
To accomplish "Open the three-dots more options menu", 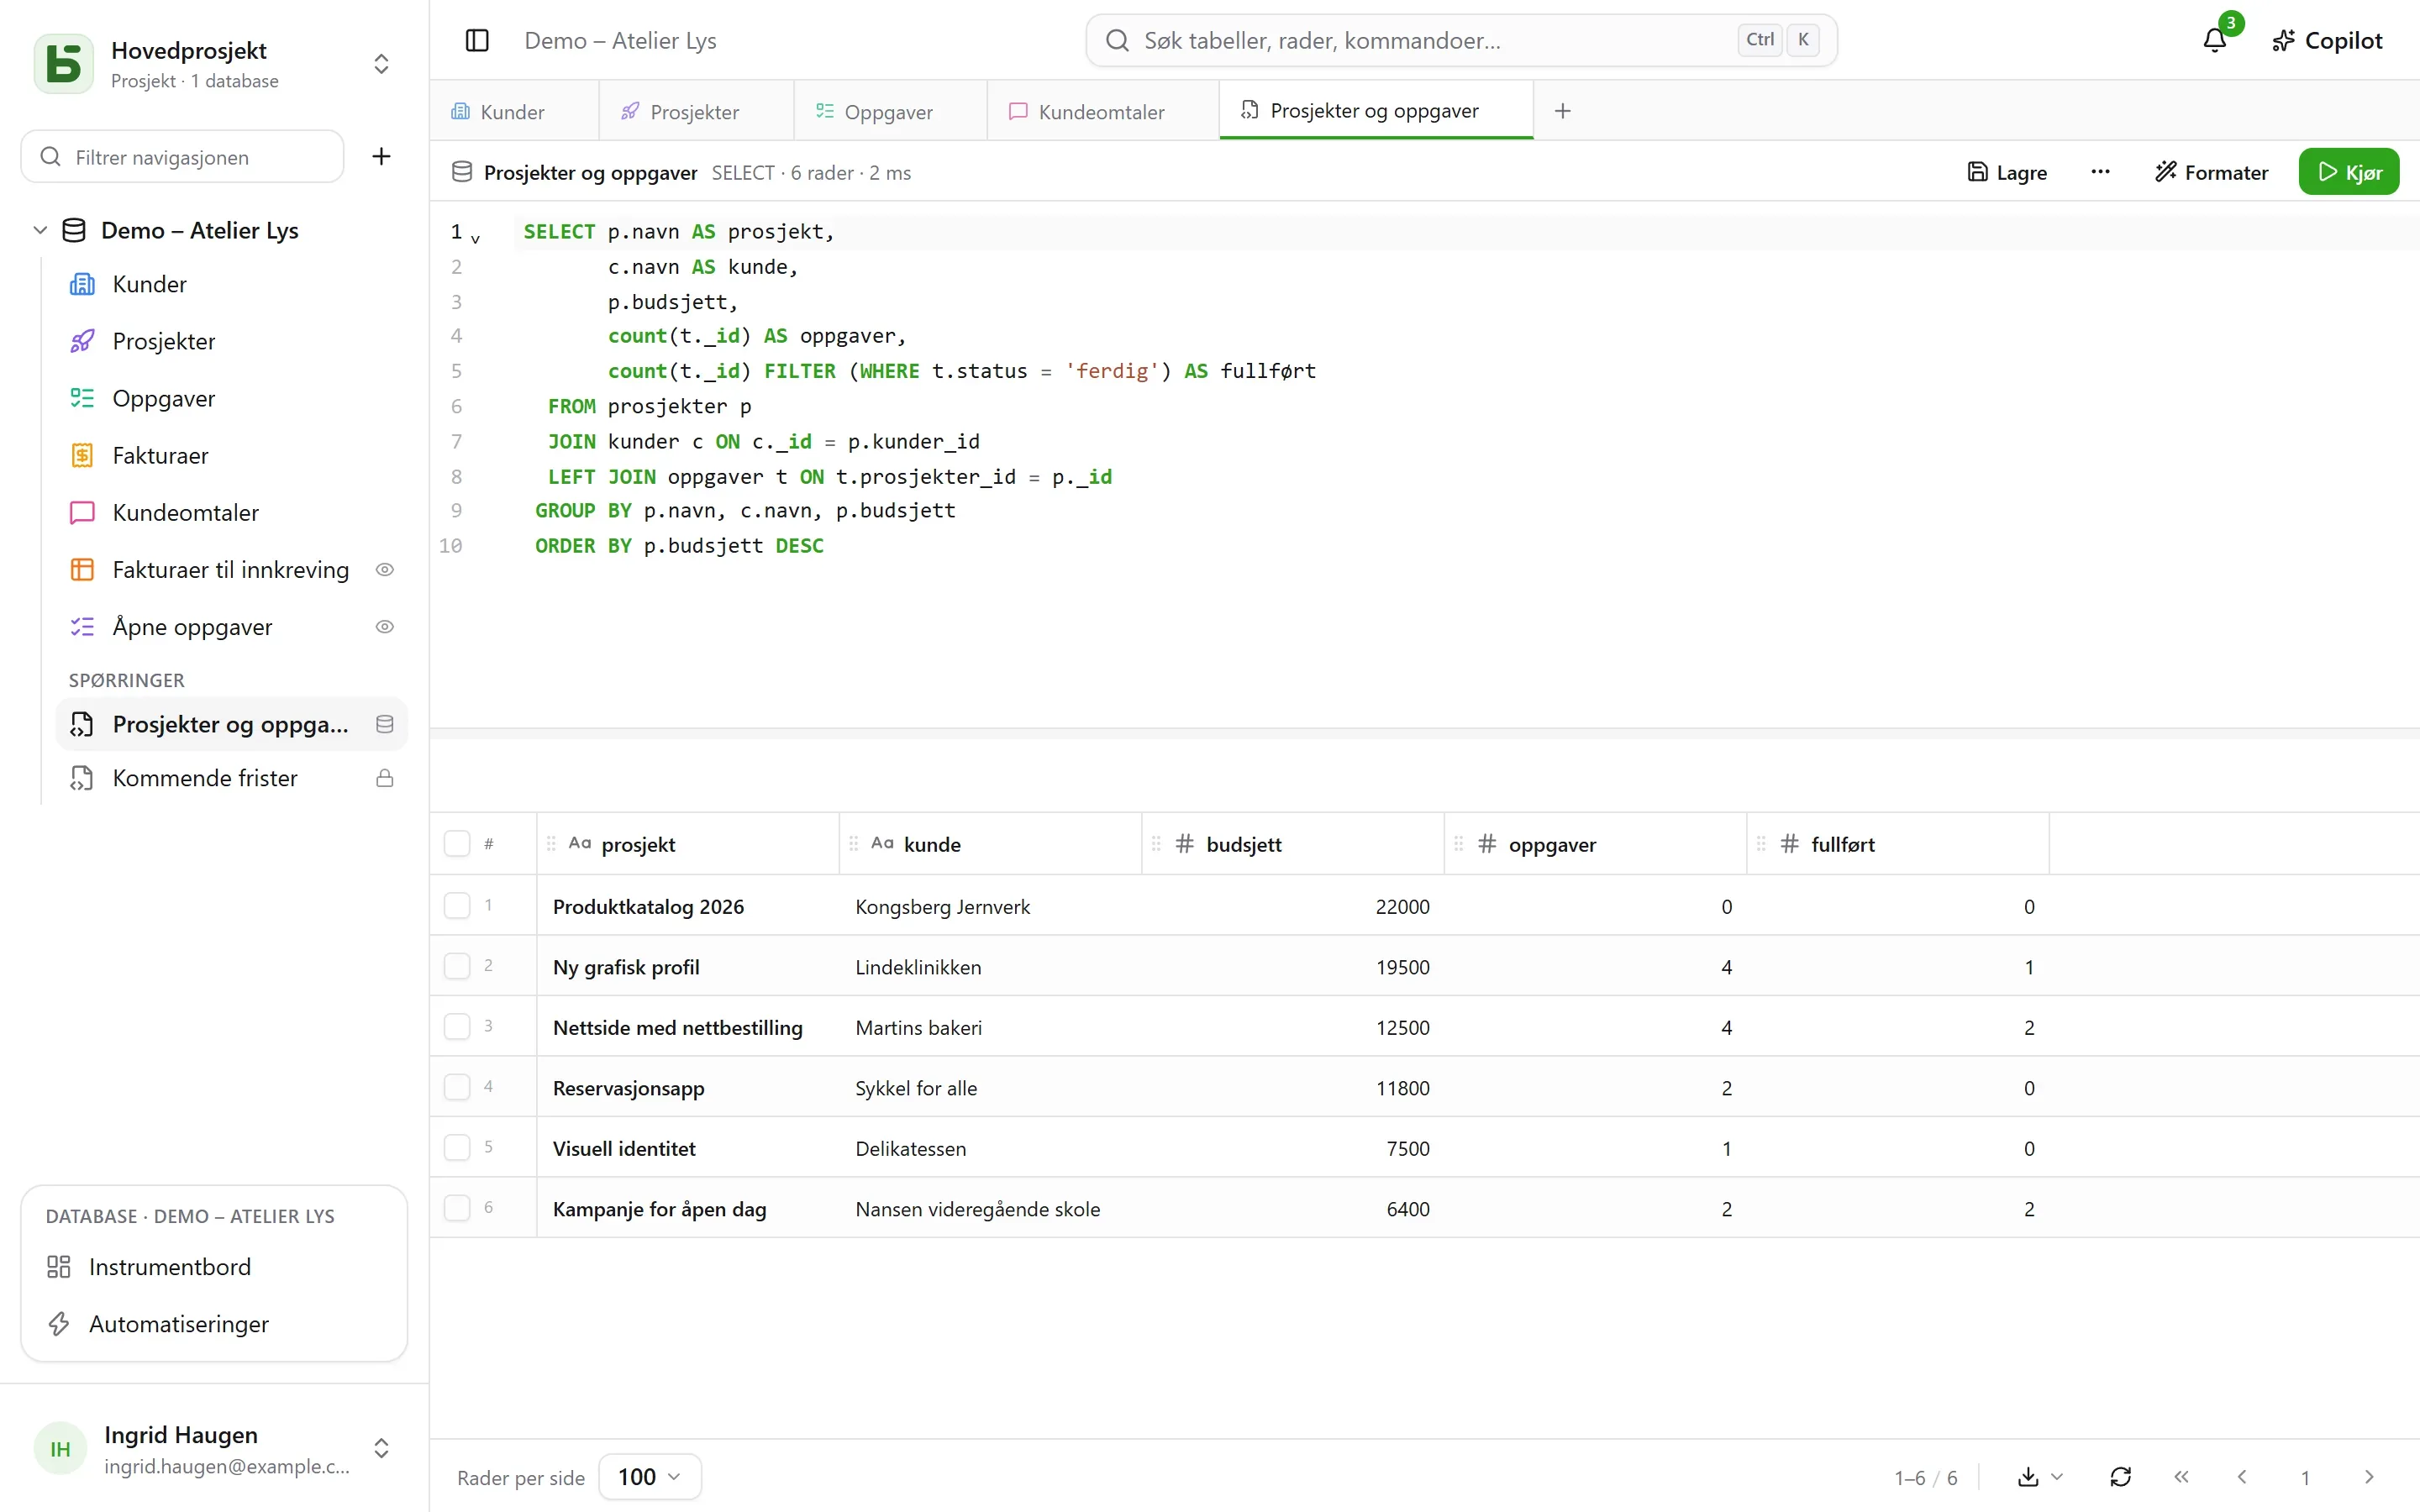I will 2100,172.
